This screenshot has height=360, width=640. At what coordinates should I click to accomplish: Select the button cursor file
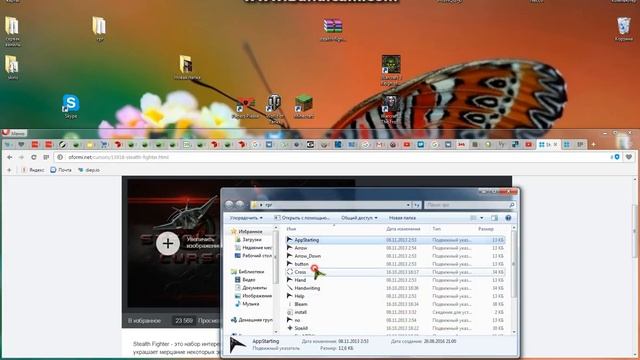[x=395, y=264]
